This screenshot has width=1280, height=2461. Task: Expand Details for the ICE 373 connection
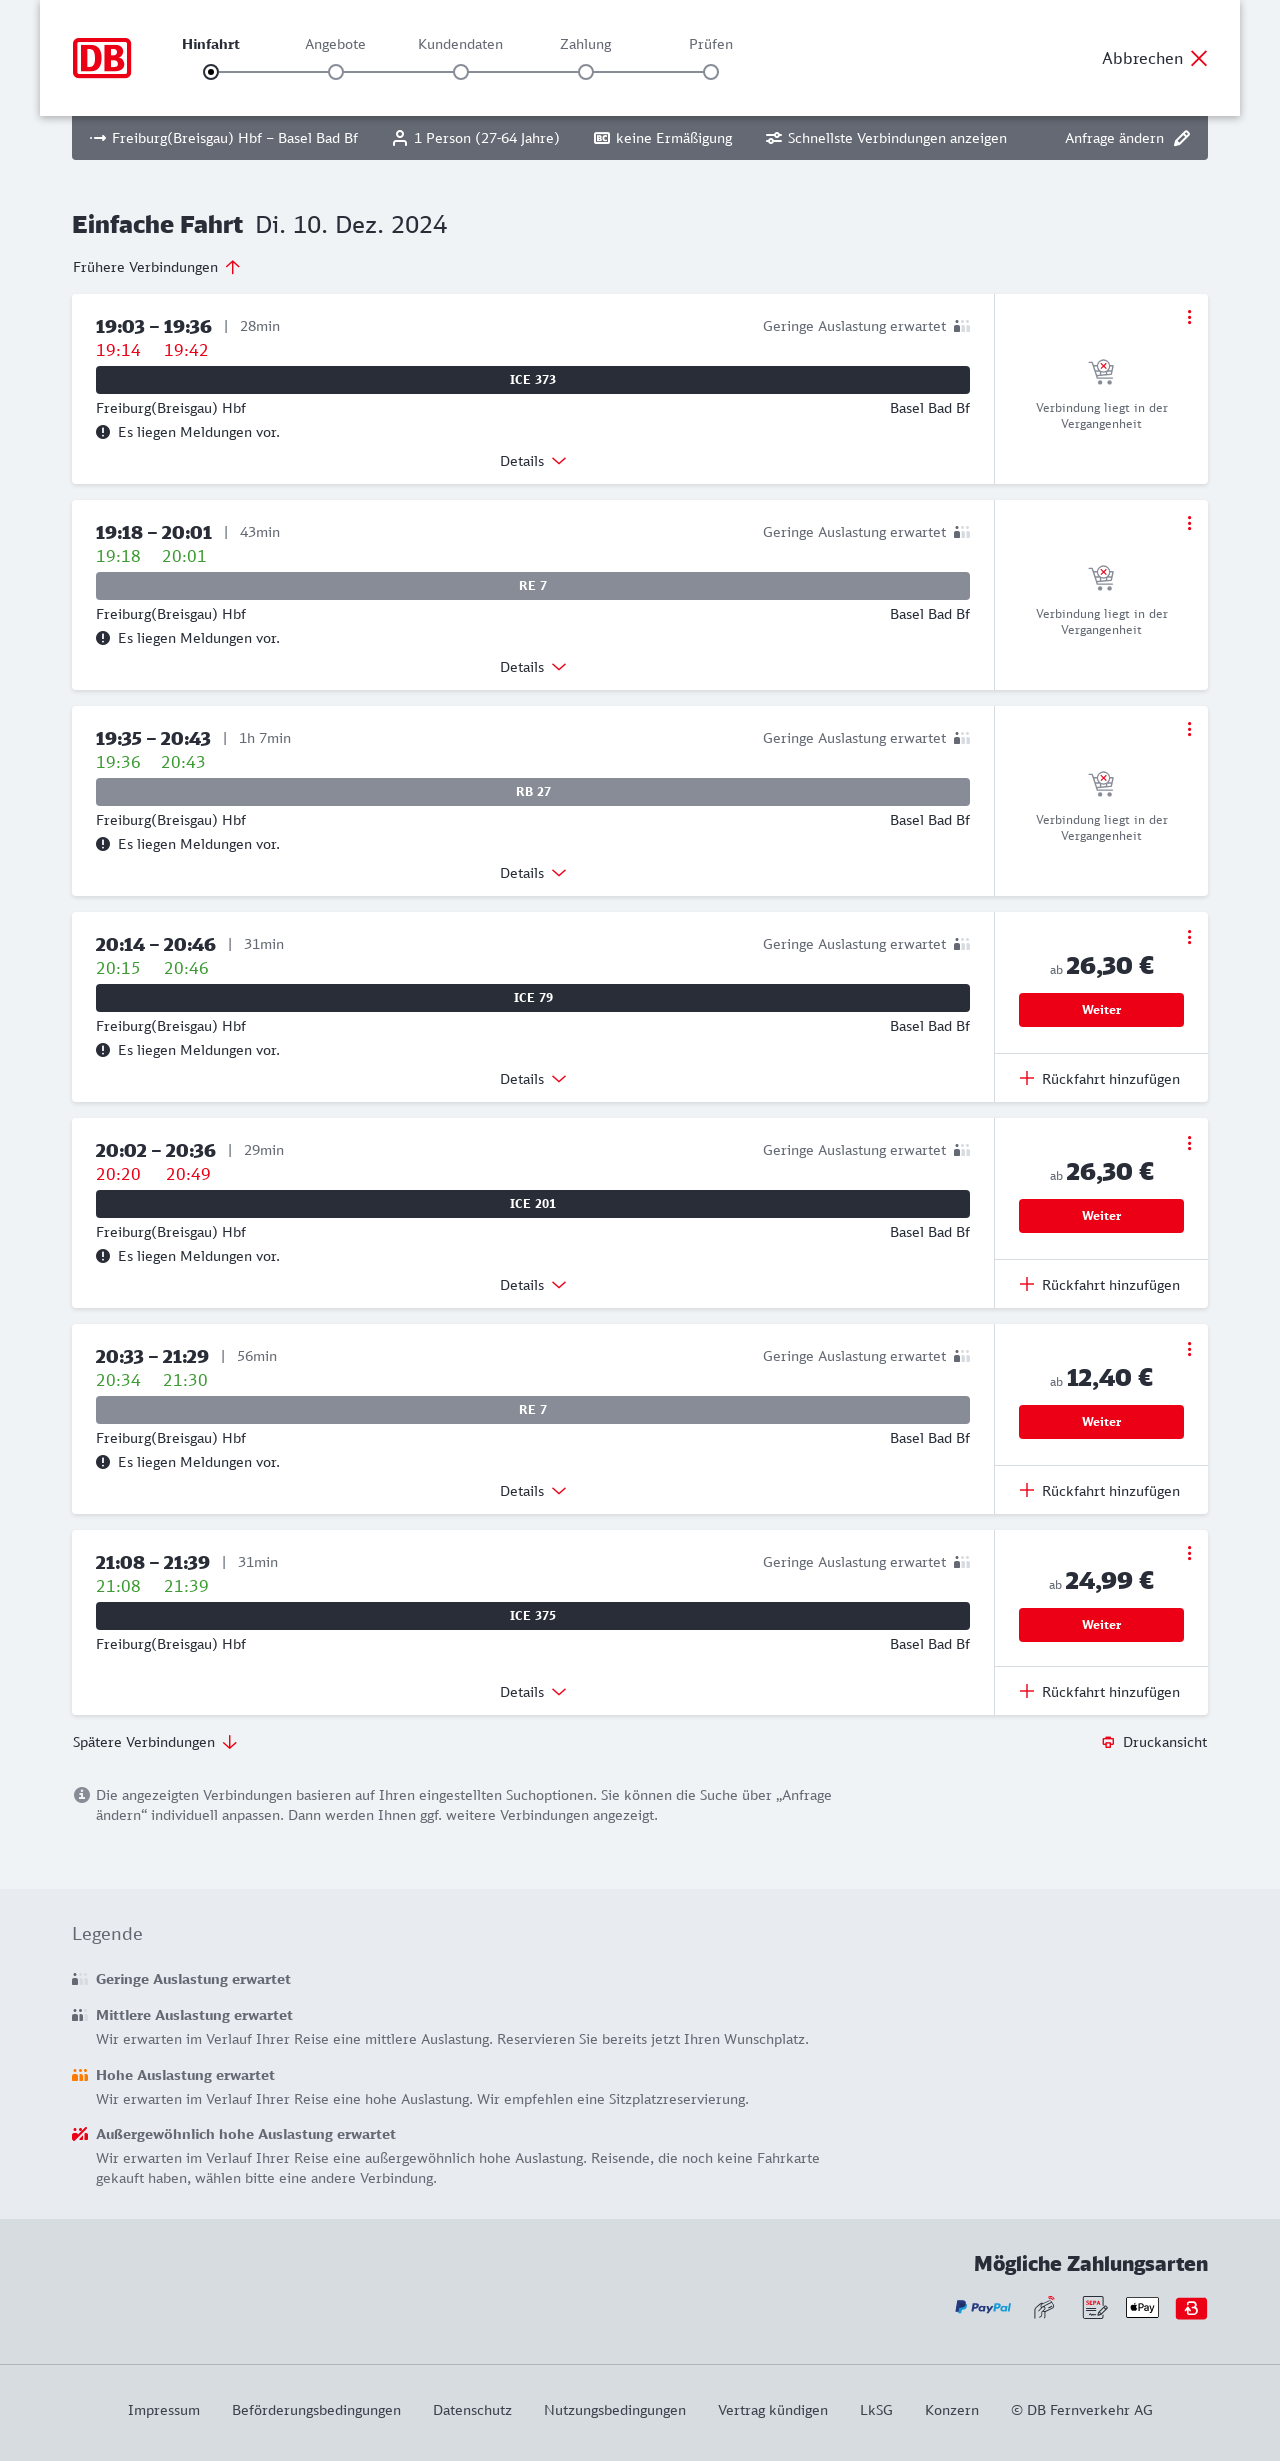click(533, 461)
